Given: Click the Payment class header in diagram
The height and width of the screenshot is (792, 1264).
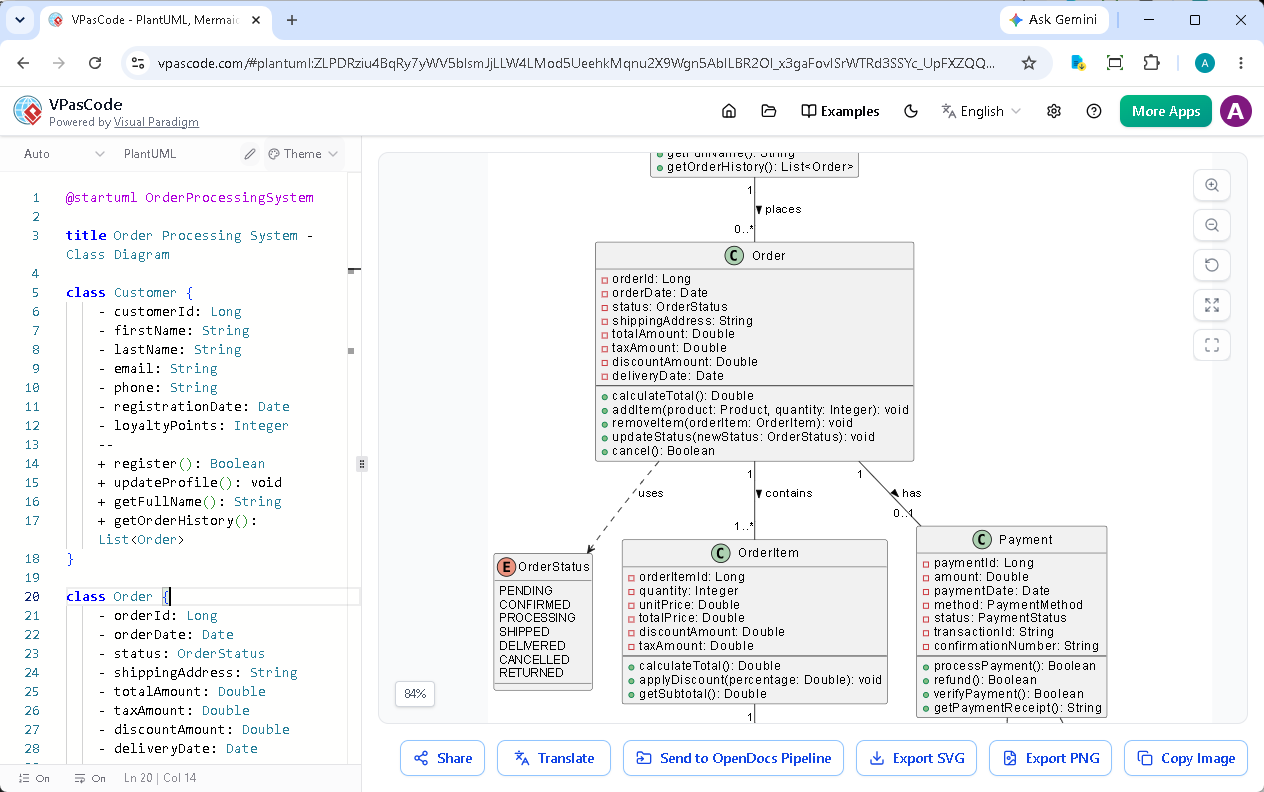Looking at the screenshot, I should (x=1012, y=540).
